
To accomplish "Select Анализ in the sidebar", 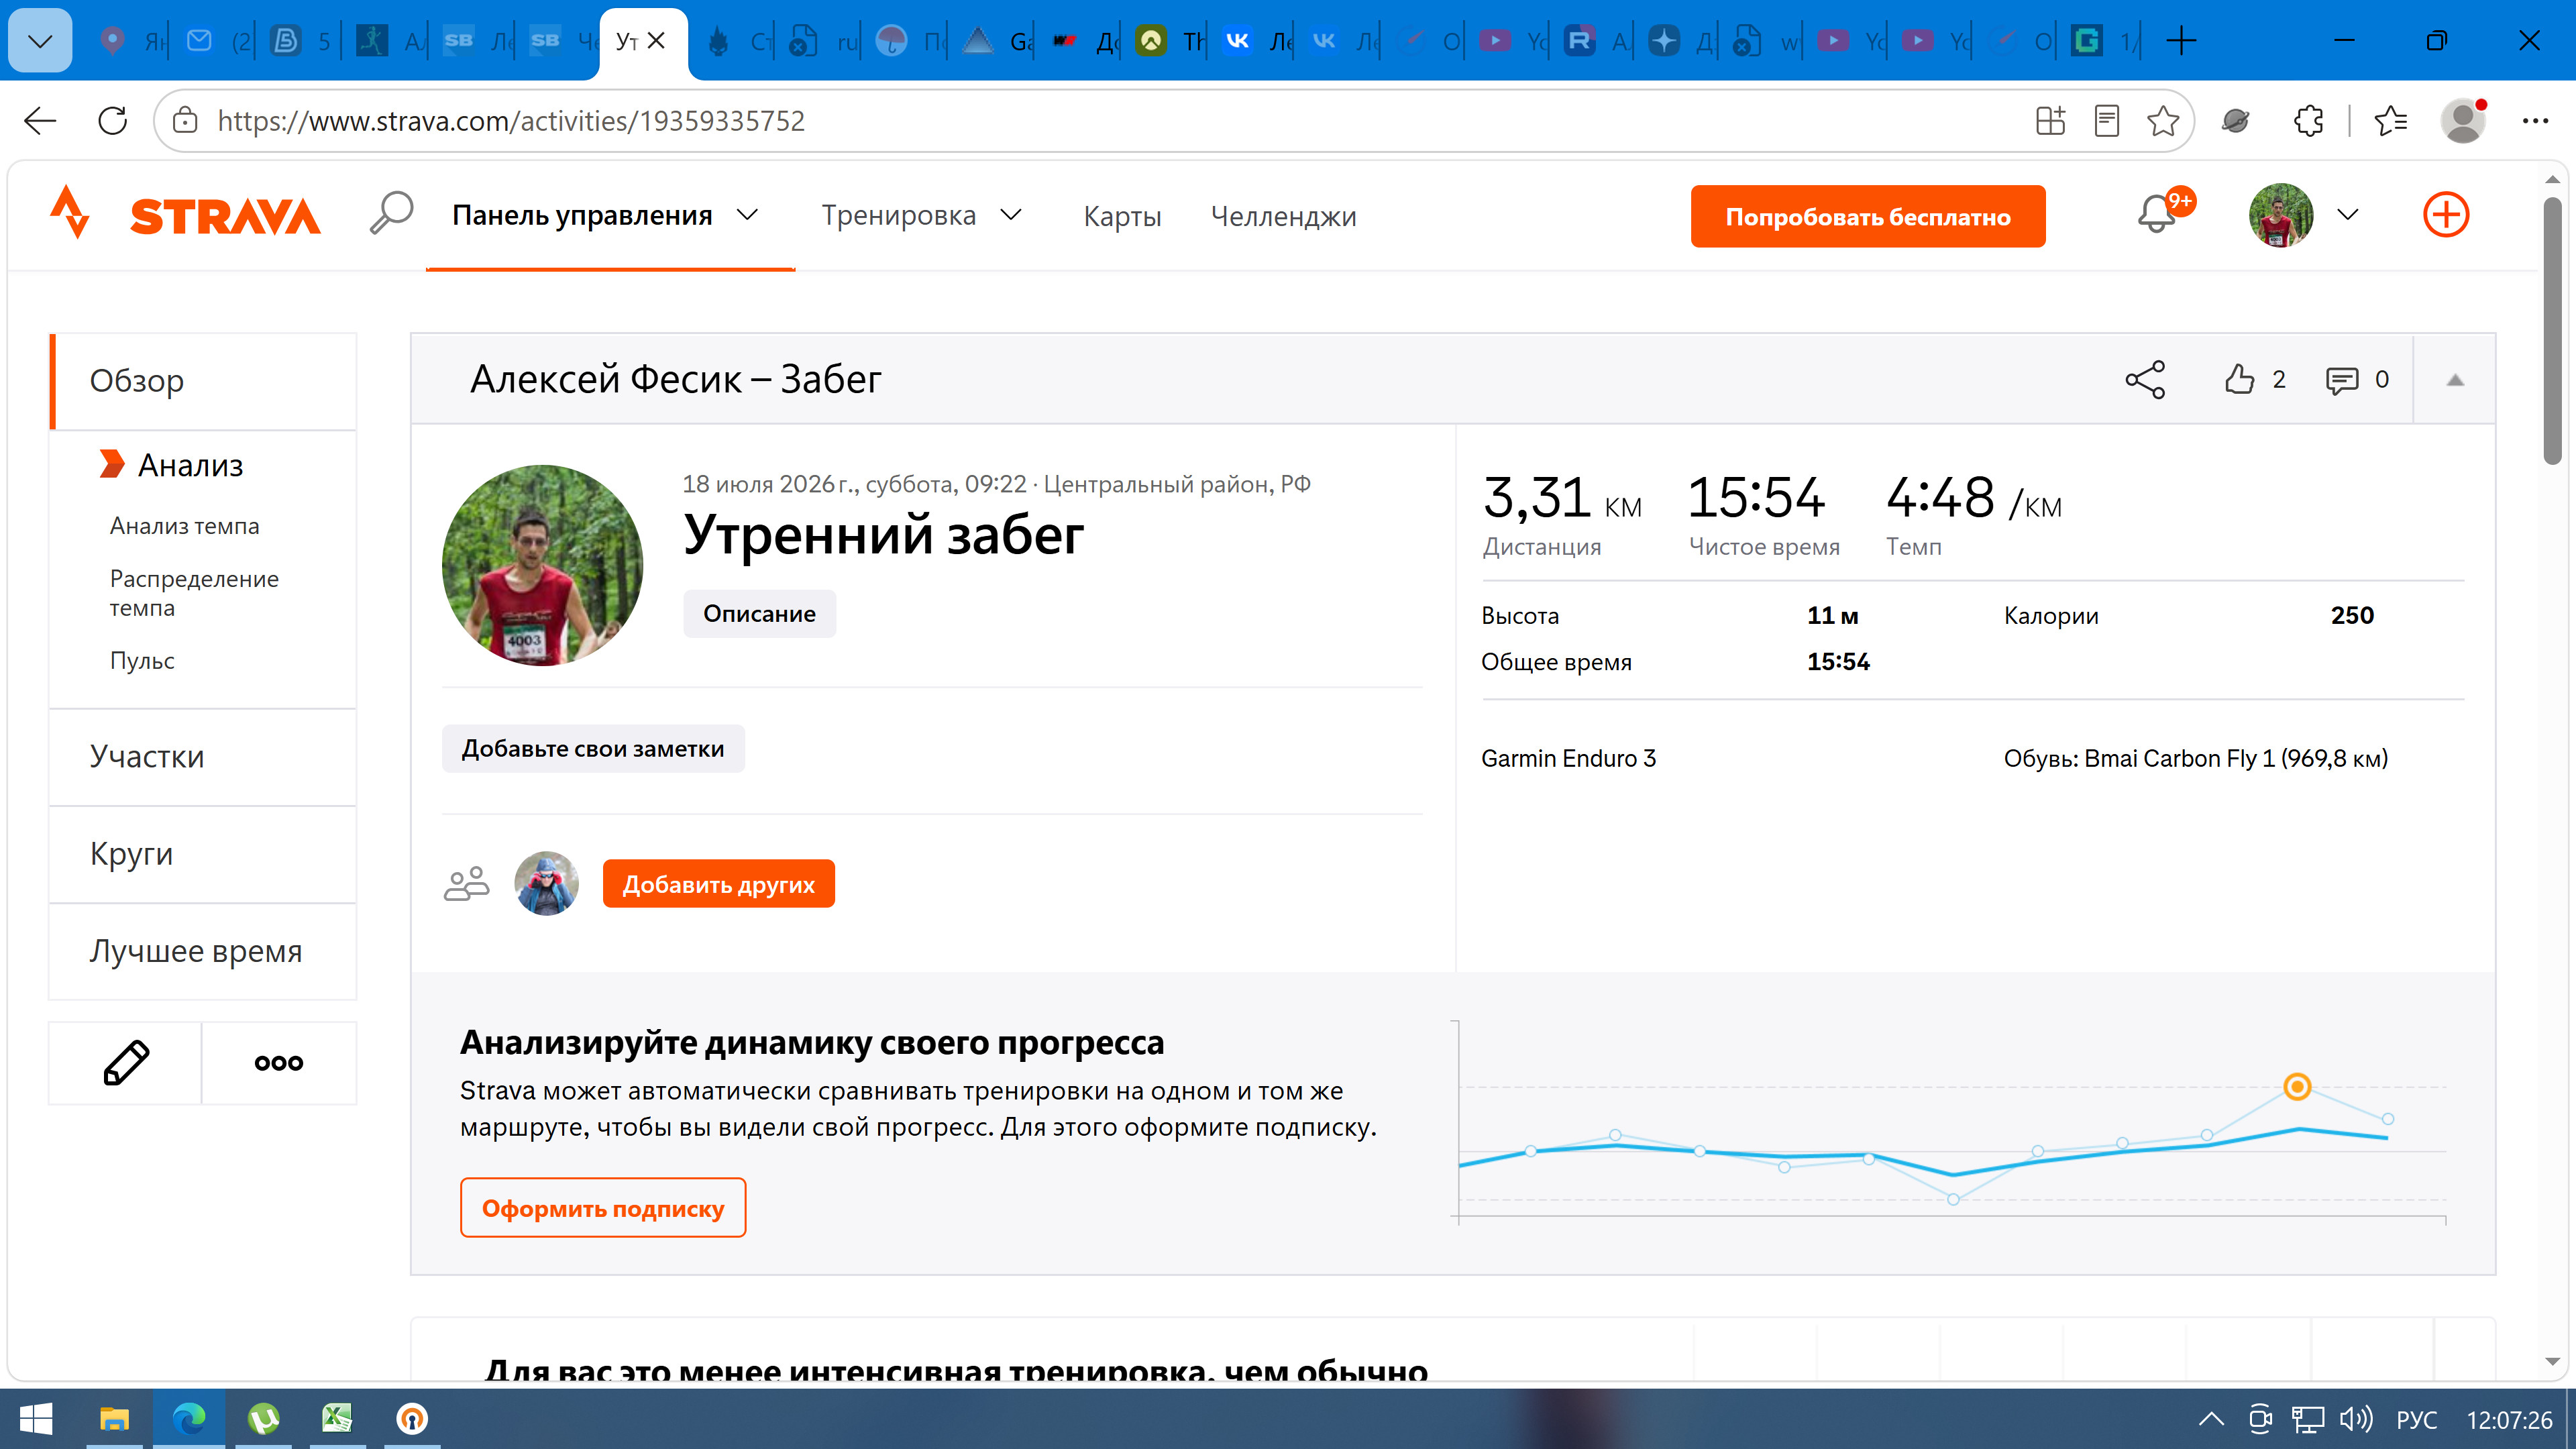I will 190,465.
